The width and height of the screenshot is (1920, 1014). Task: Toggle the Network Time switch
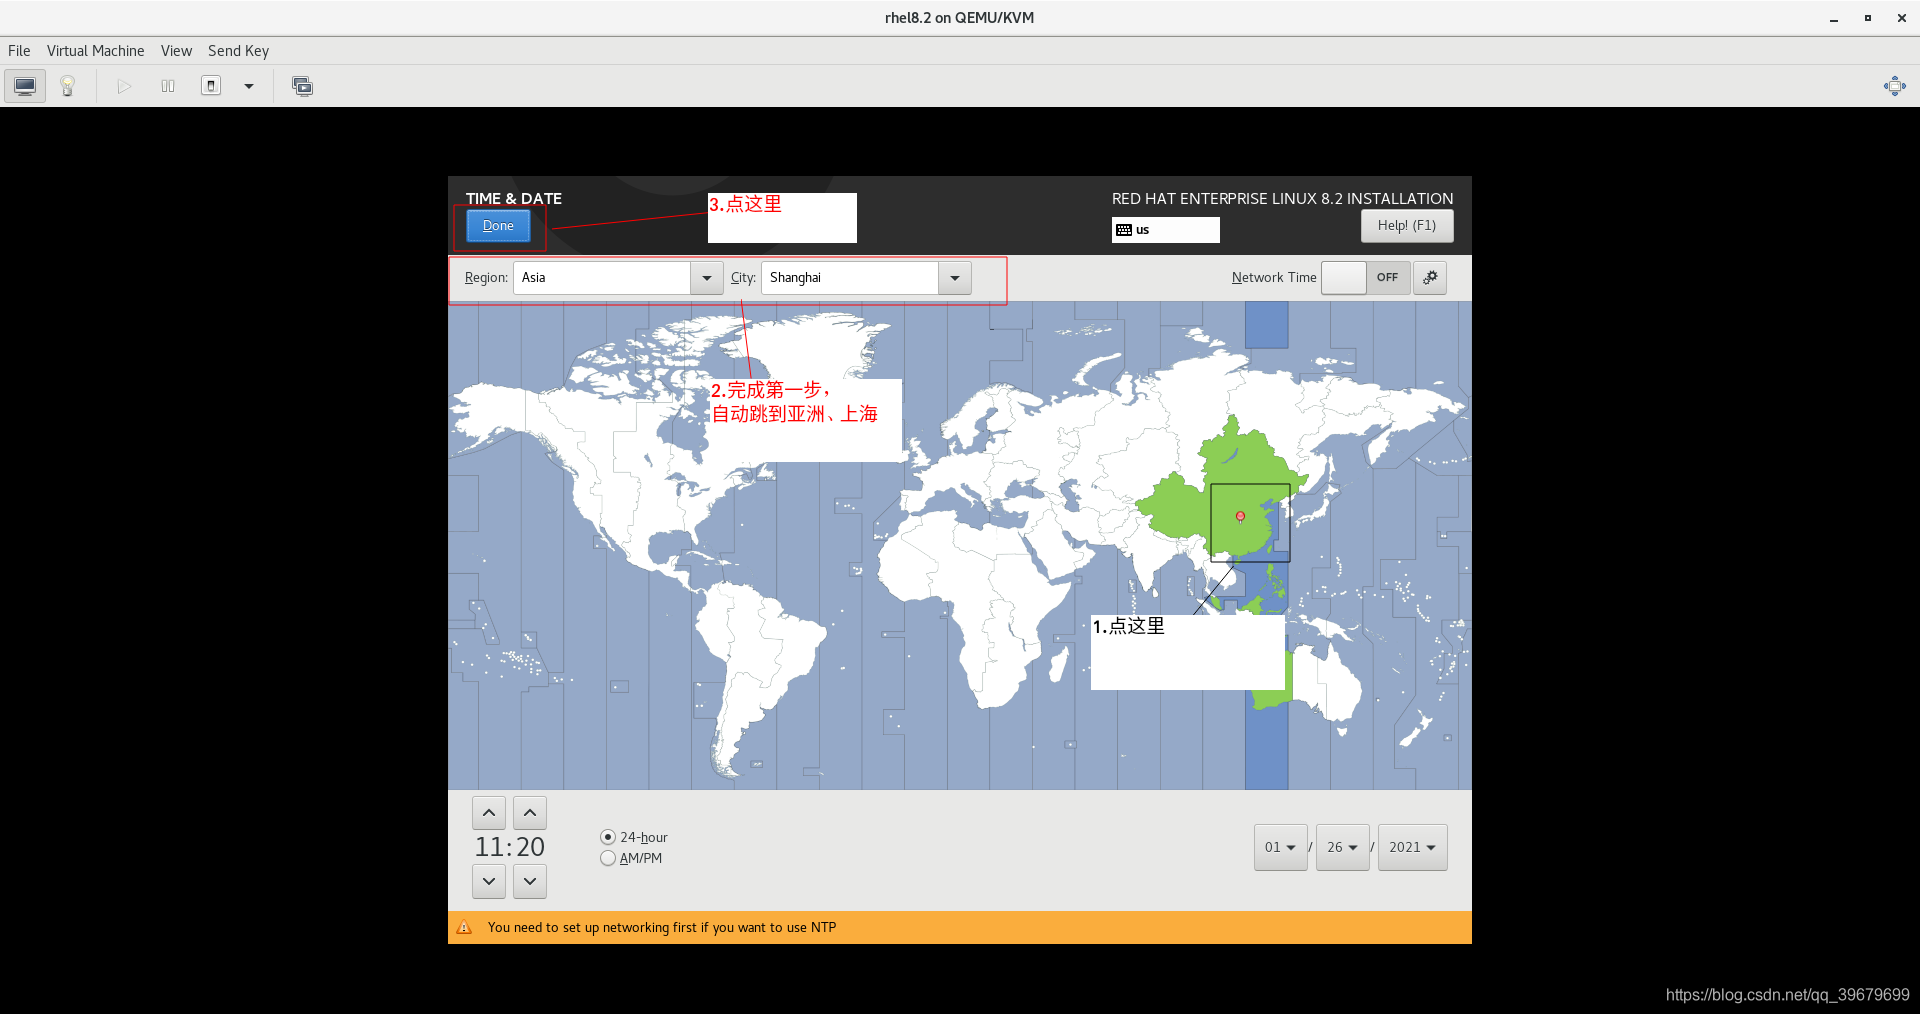point(1365,278)
